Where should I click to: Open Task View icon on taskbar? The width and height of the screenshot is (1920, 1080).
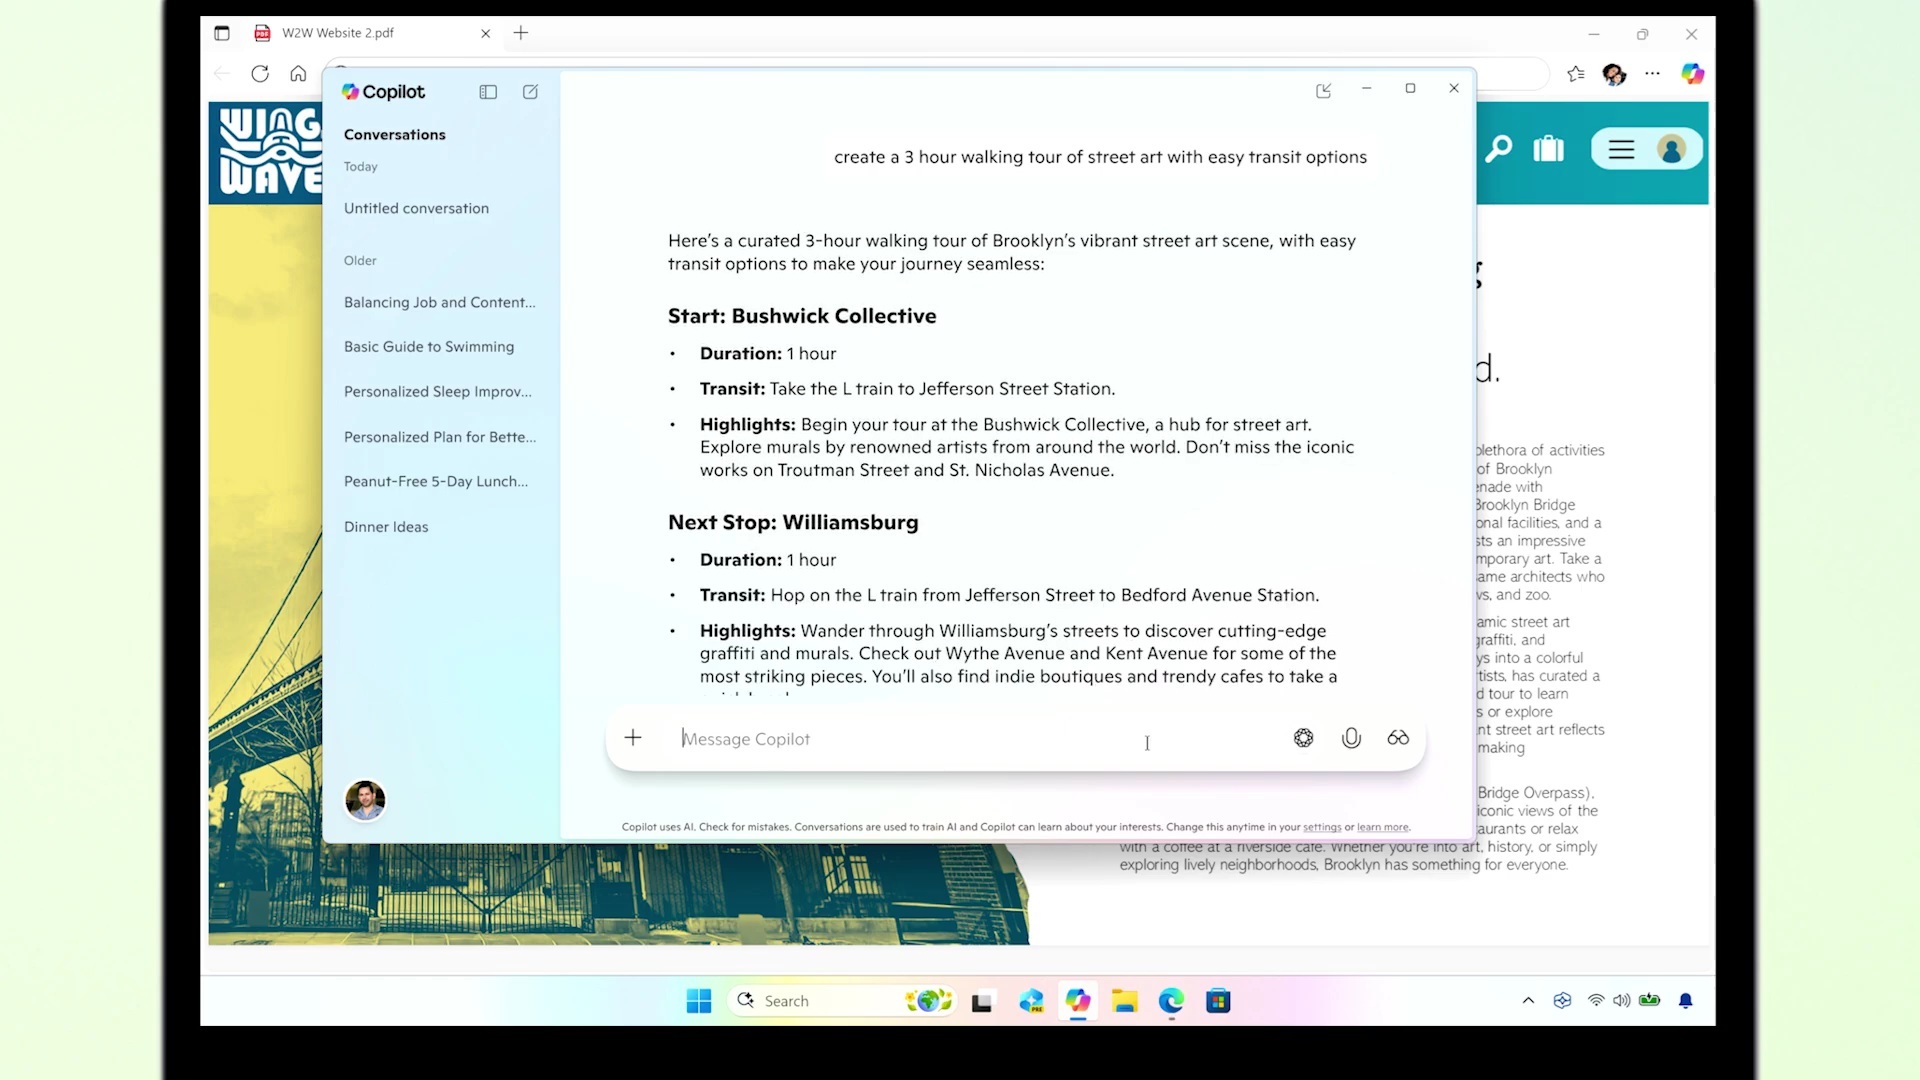(x=982, y=1002)
